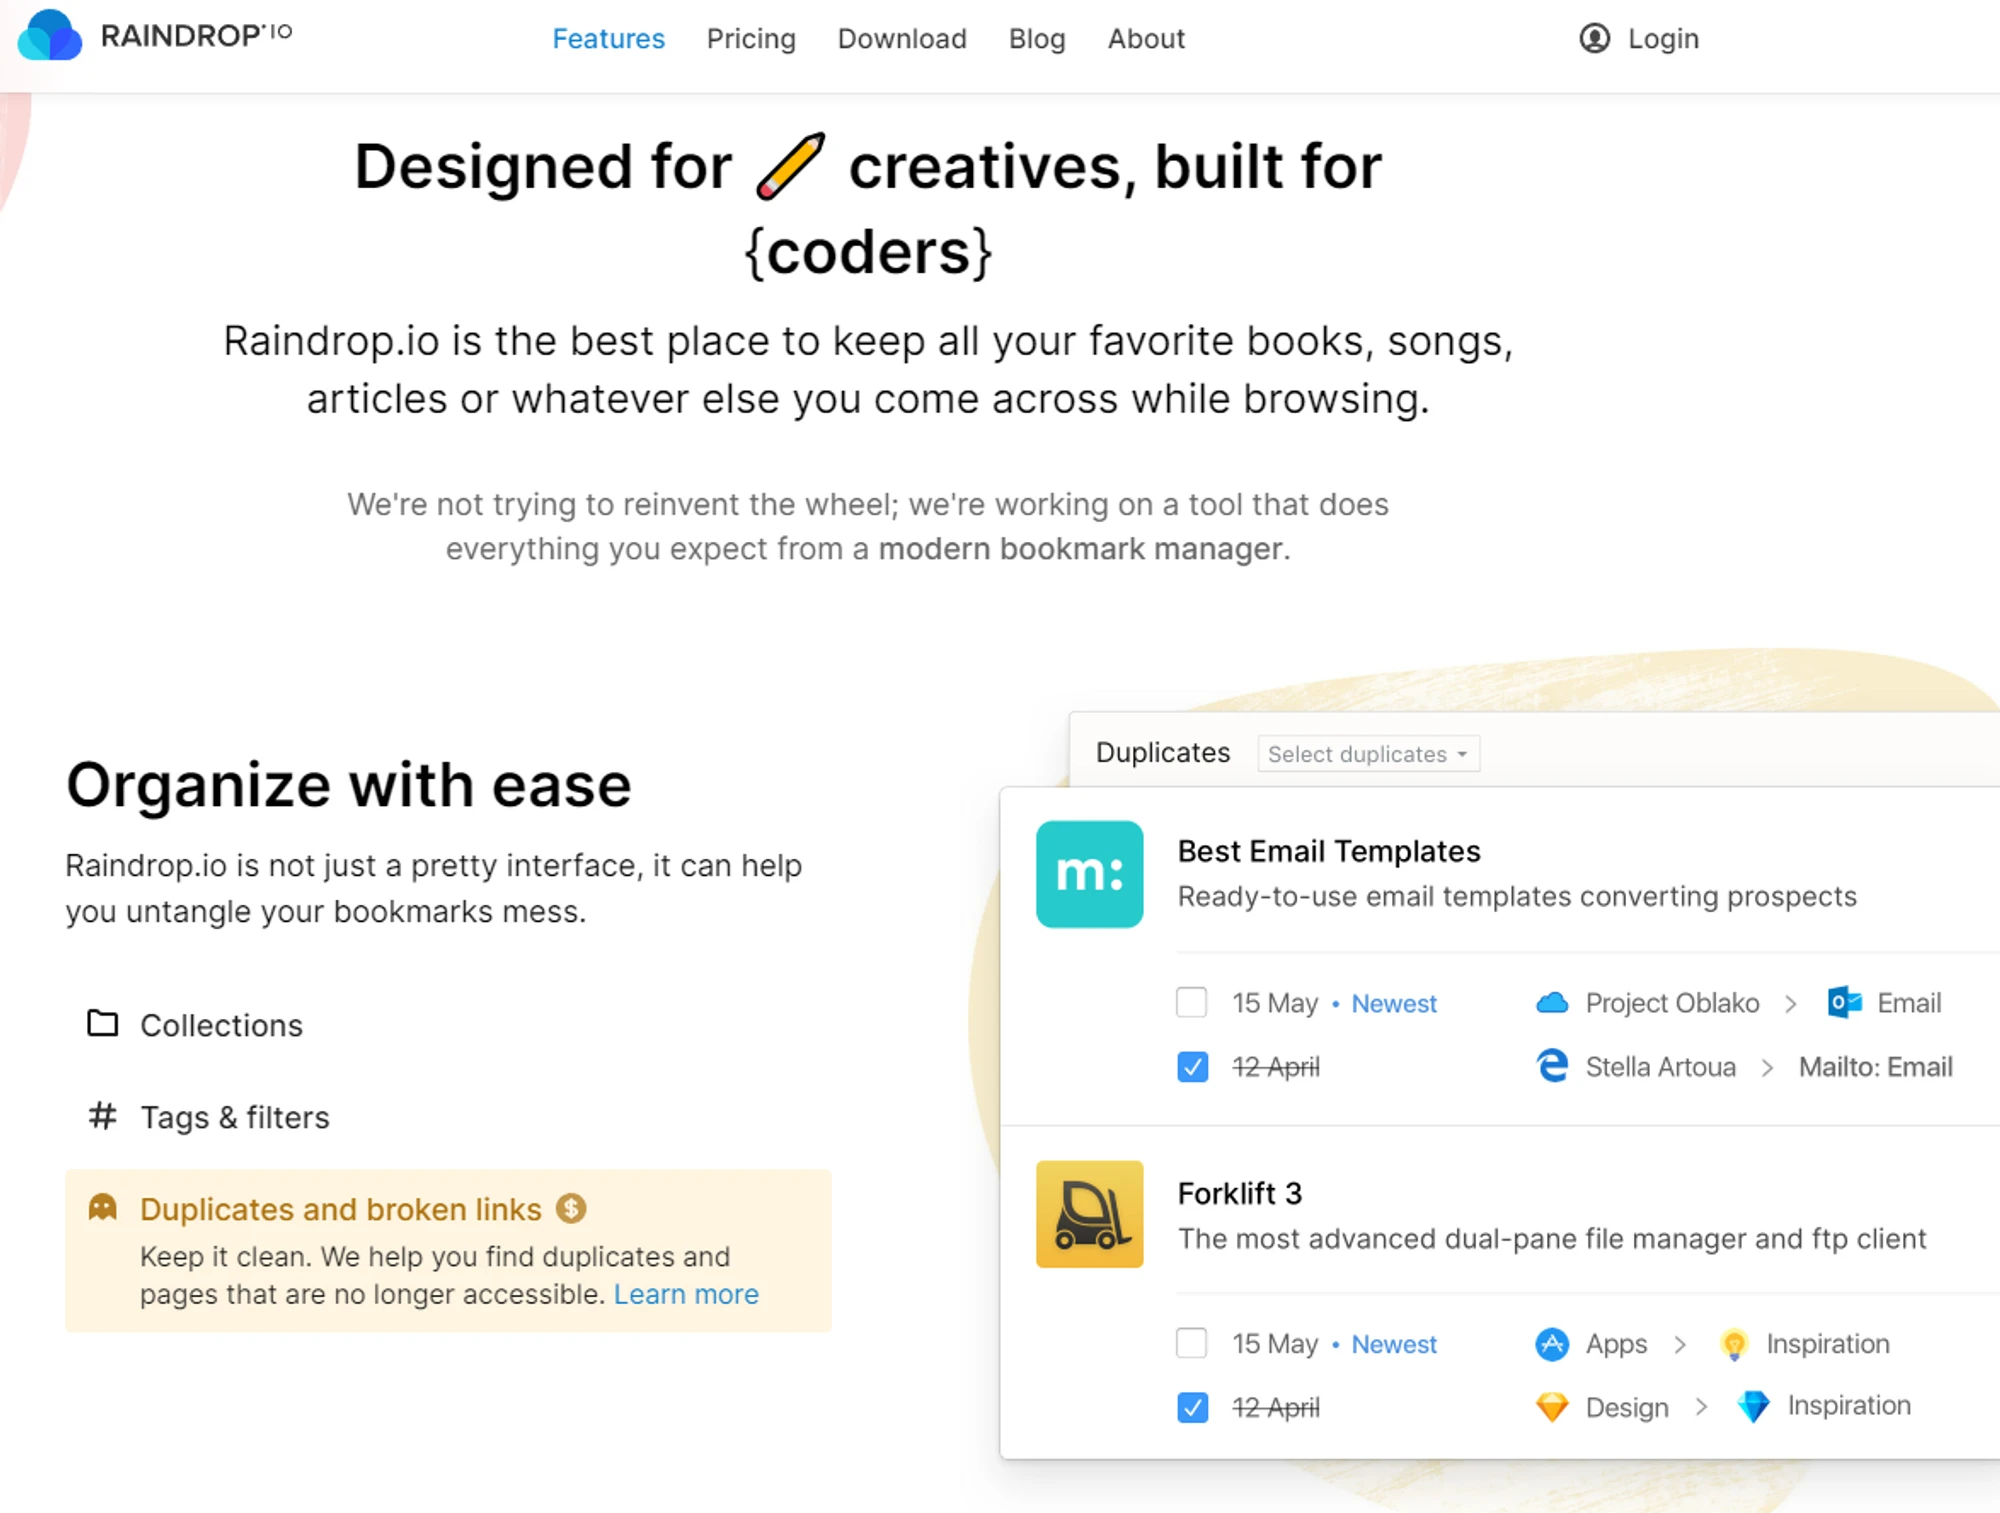Click the blue gem icon beside Inspiration

pos(1753,1406)
